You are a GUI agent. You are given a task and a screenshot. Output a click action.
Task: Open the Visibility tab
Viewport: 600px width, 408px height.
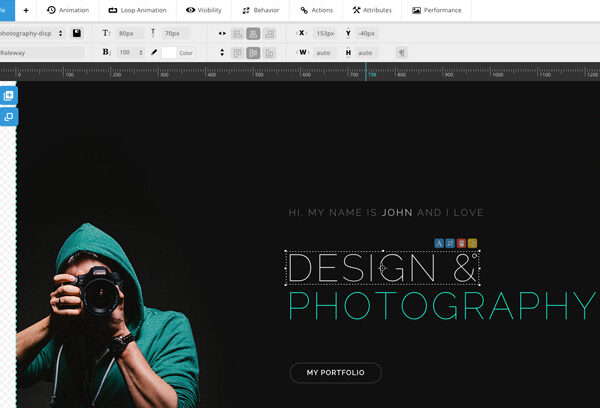[204, 10]
